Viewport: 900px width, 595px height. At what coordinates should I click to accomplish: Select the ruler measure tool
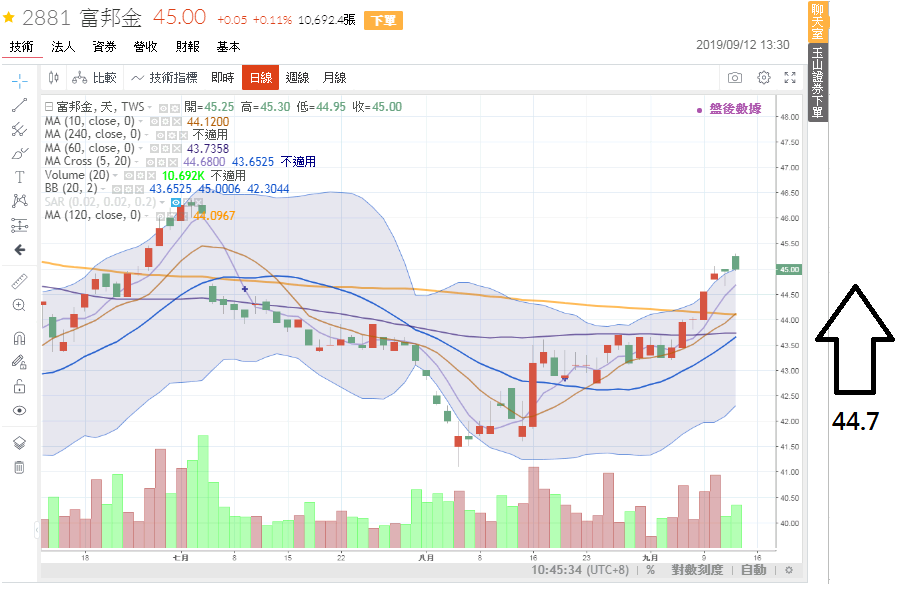click(20, 281)
